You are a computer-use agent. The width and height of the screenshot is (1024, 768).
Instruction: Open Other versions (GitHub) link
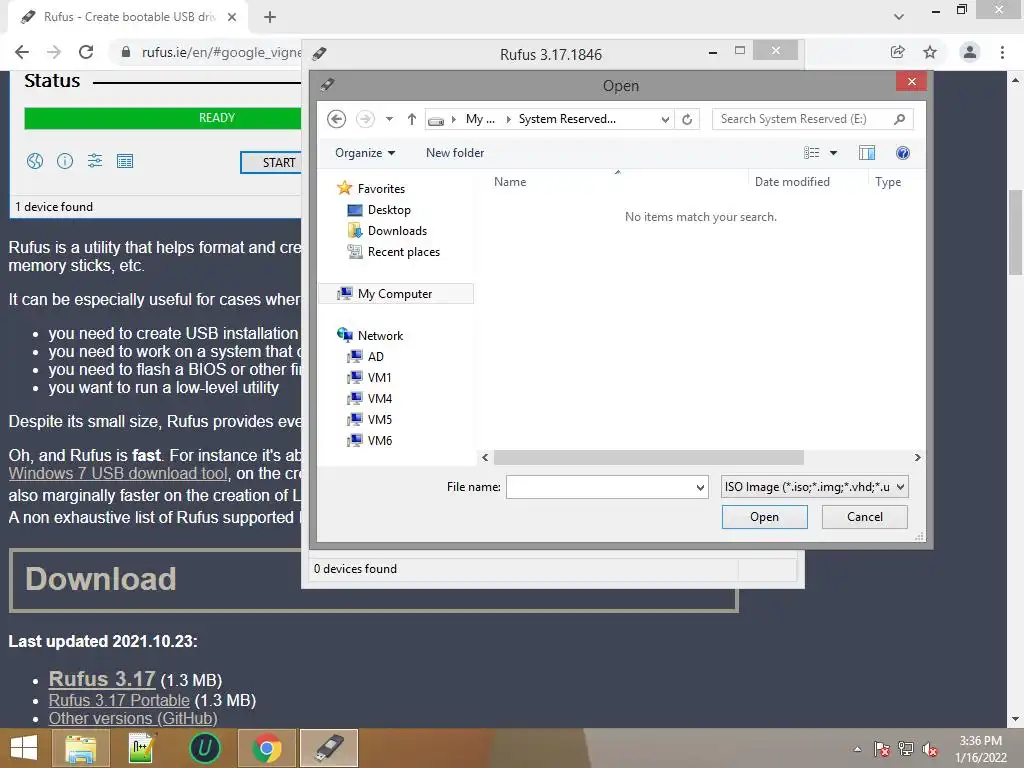coord(133,718)
